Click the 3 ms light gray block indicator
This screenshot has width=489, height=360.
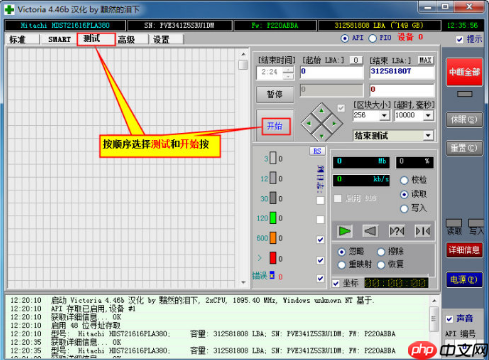coord(273,158)
